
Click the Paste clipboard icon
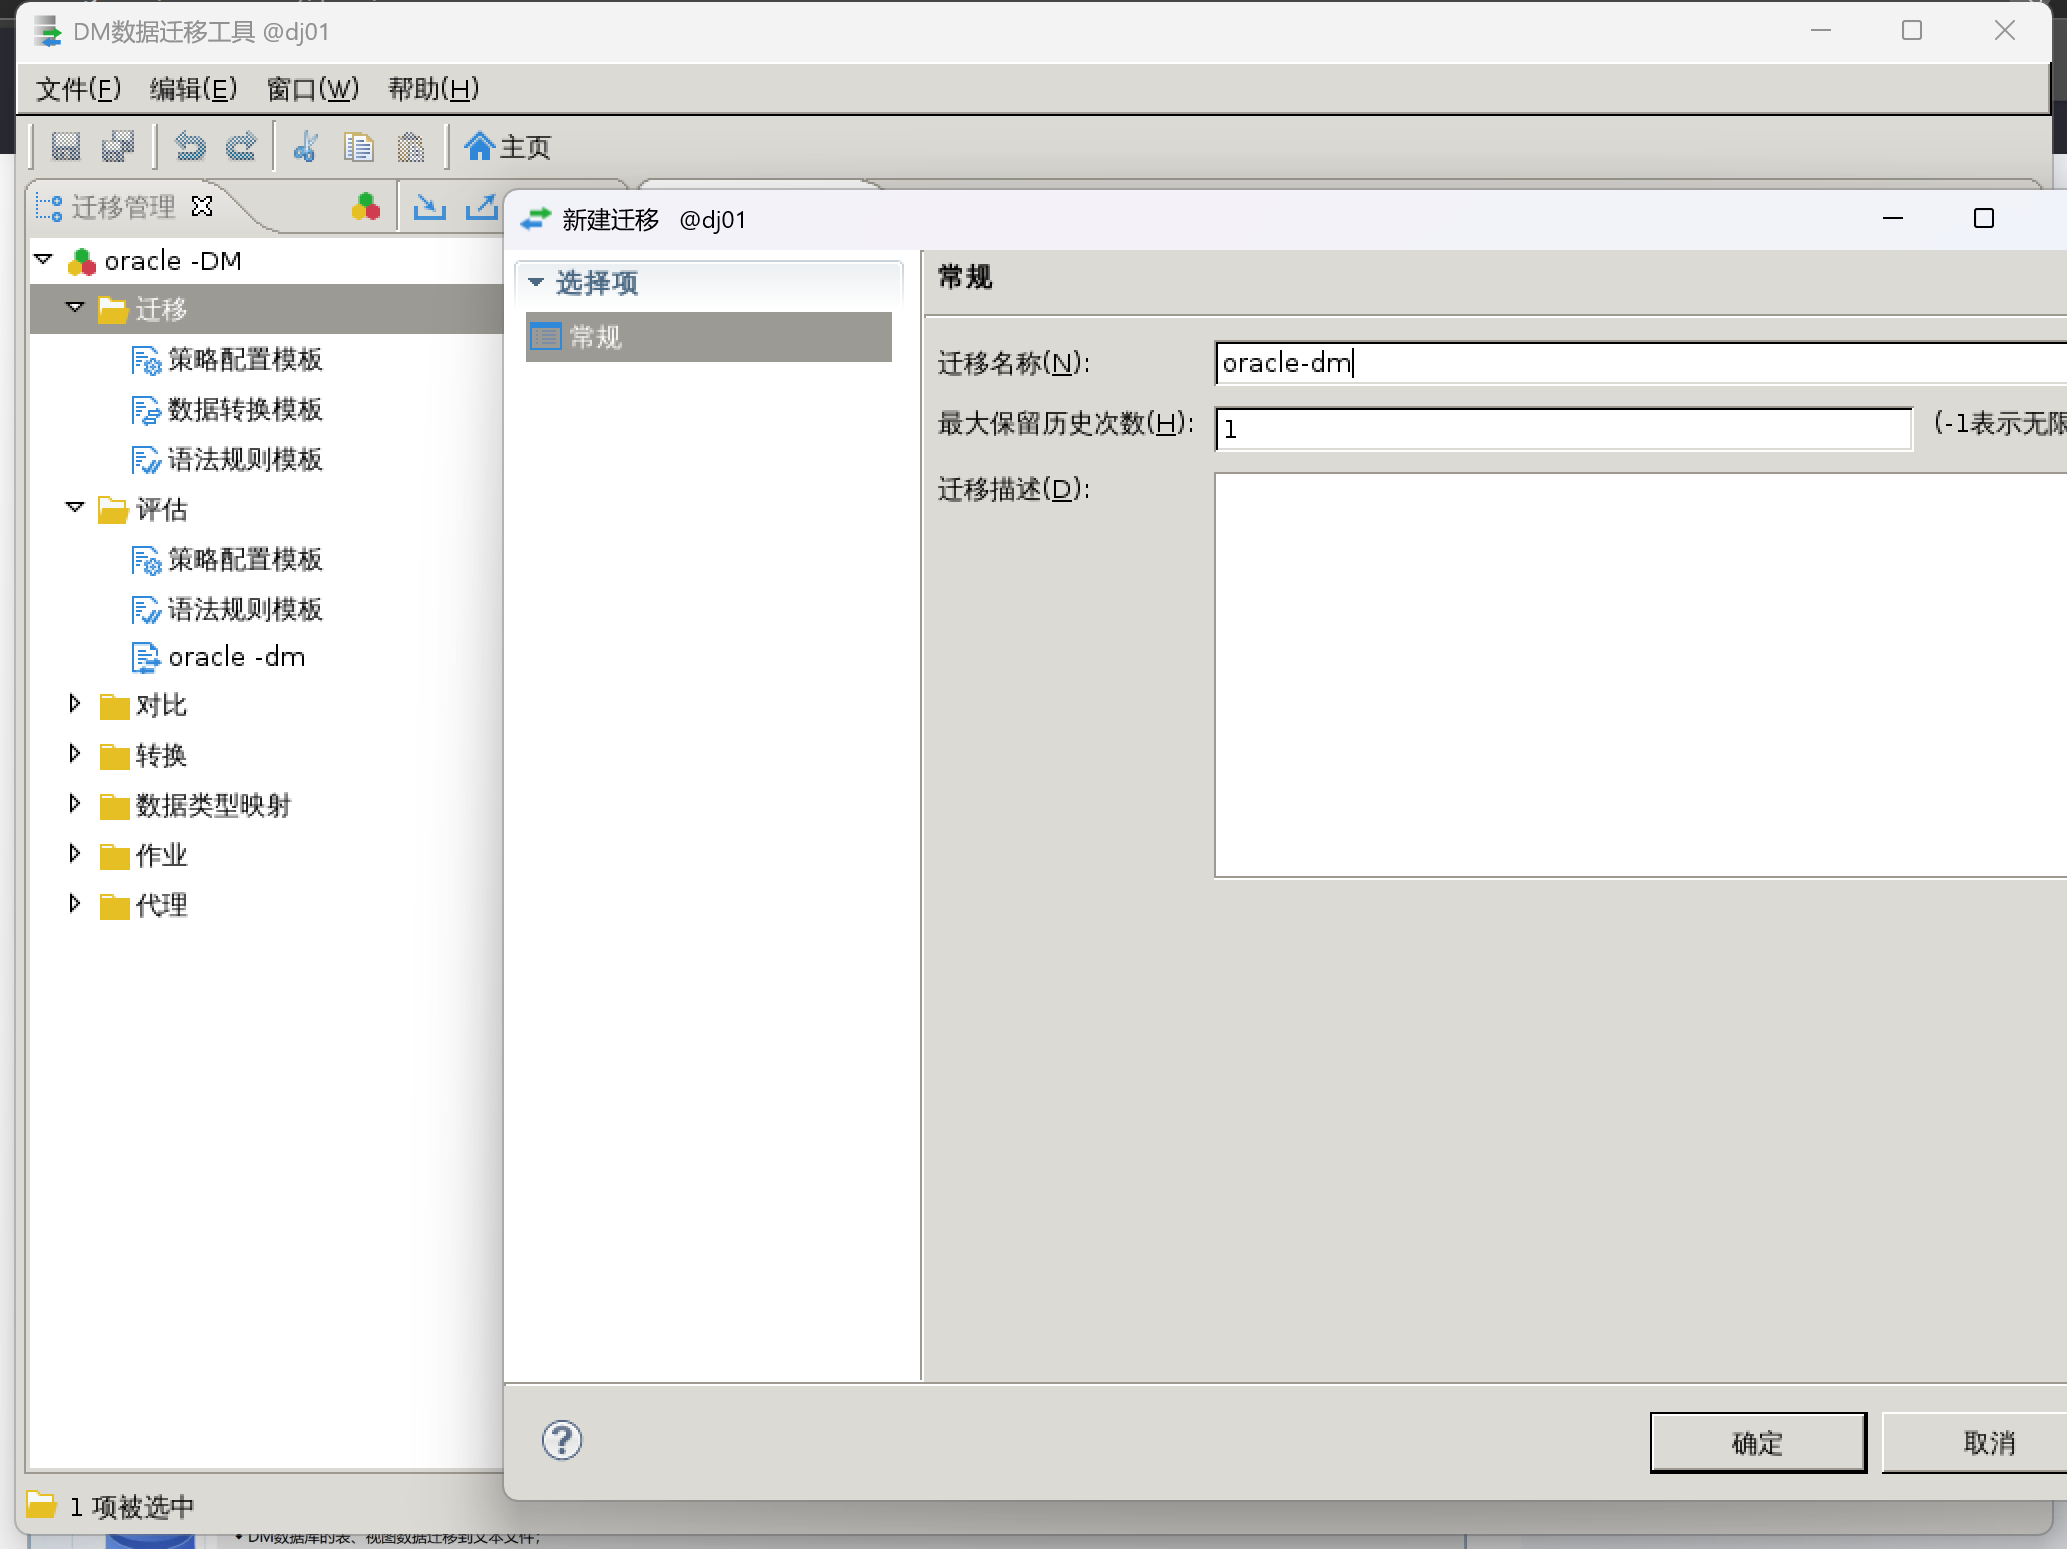point(411,147)
